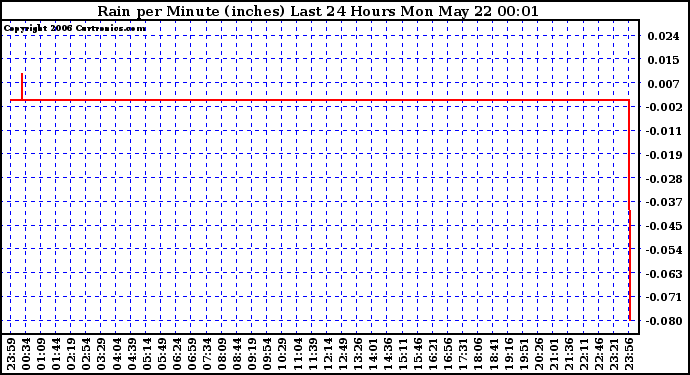Screen dimensions: 690x375
Task: Click the x-axis time label 14:36
Action: click(x=388, y=355)
